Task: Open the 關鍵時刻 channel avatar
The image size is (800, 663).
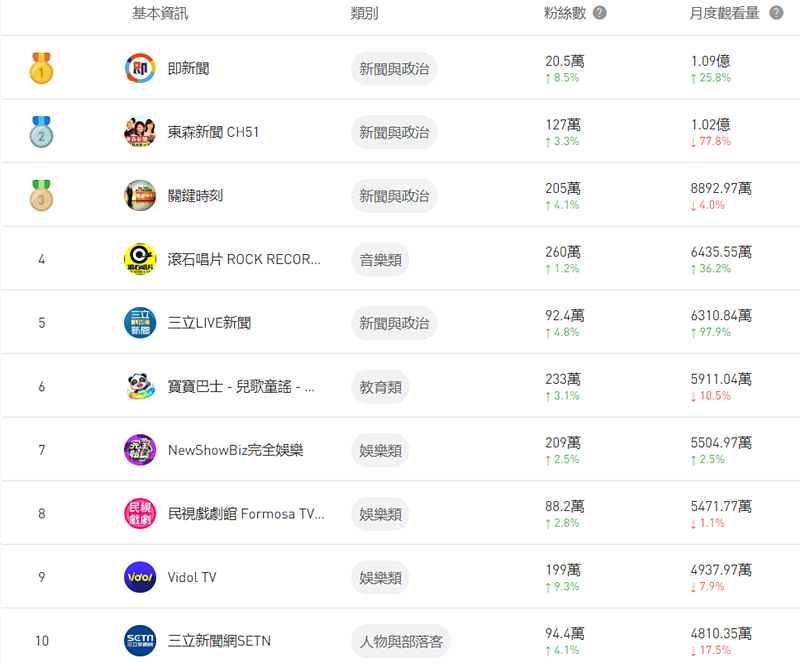Action: click(x=140, y=195)
